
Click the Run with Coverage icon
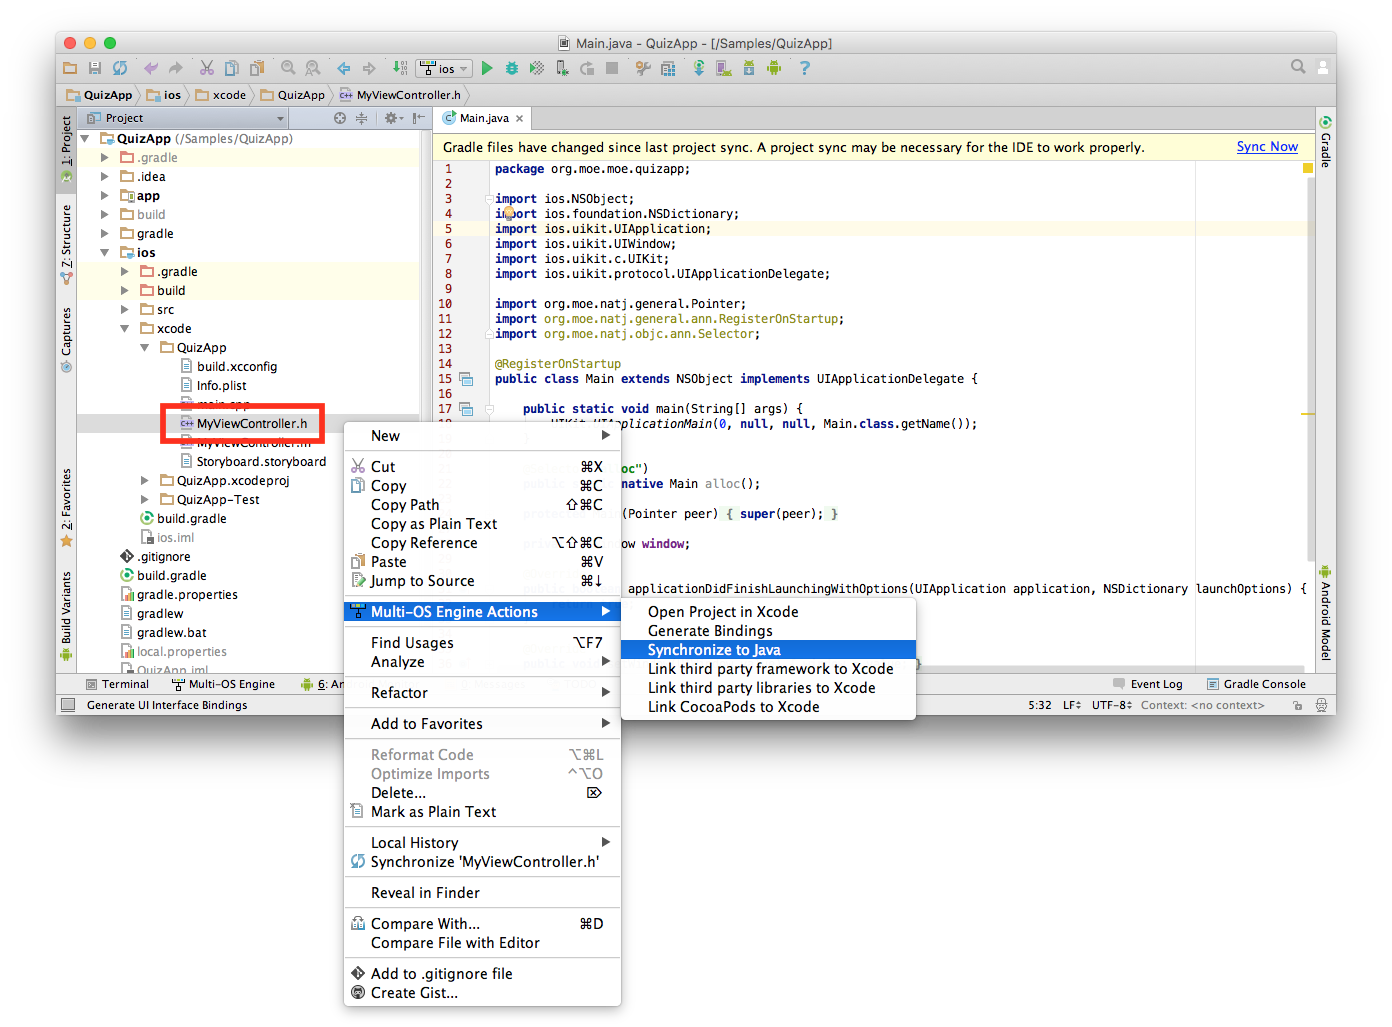[537, 68]
